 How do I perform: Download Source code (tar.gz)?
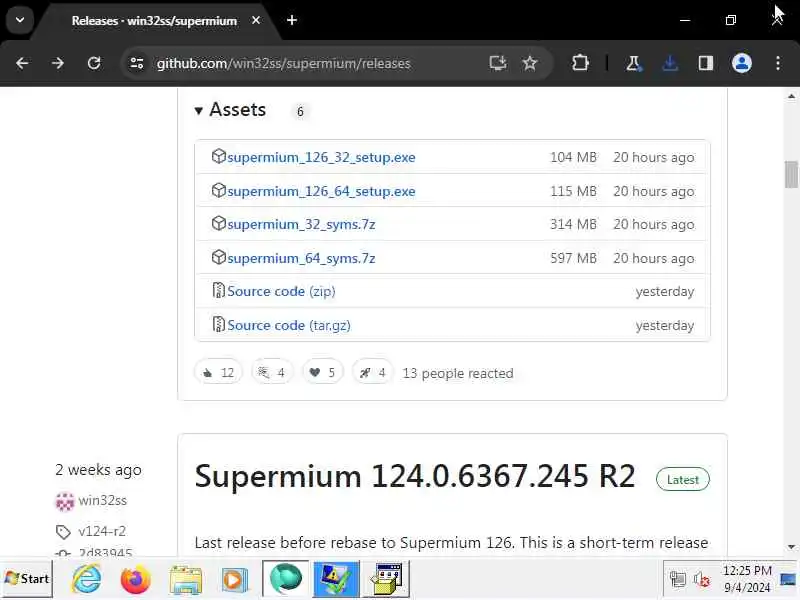pyautogui.click(x=289, y=325)
